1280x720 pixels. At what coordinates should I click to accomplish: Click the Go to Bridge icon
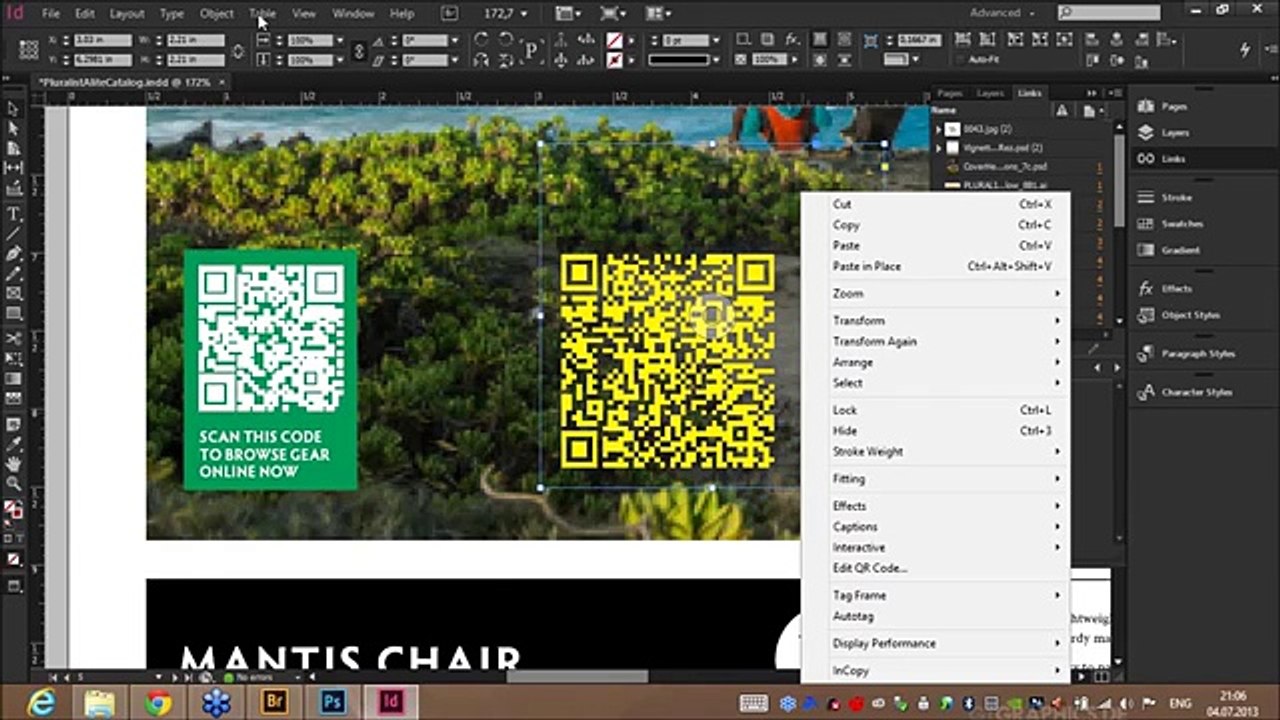[x=449, y=14]
